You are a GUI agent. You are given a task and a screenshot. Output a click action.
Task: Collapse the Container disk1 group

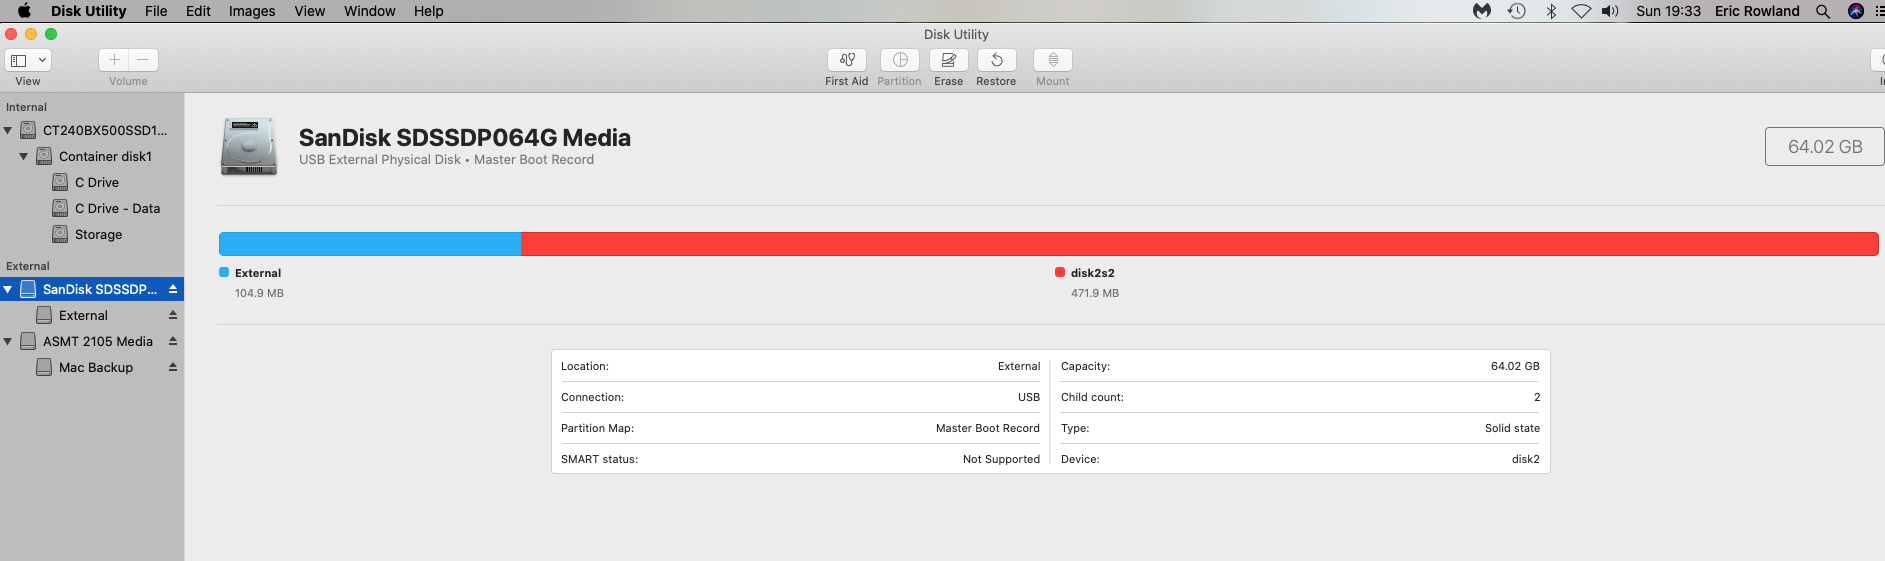(24, 156)
